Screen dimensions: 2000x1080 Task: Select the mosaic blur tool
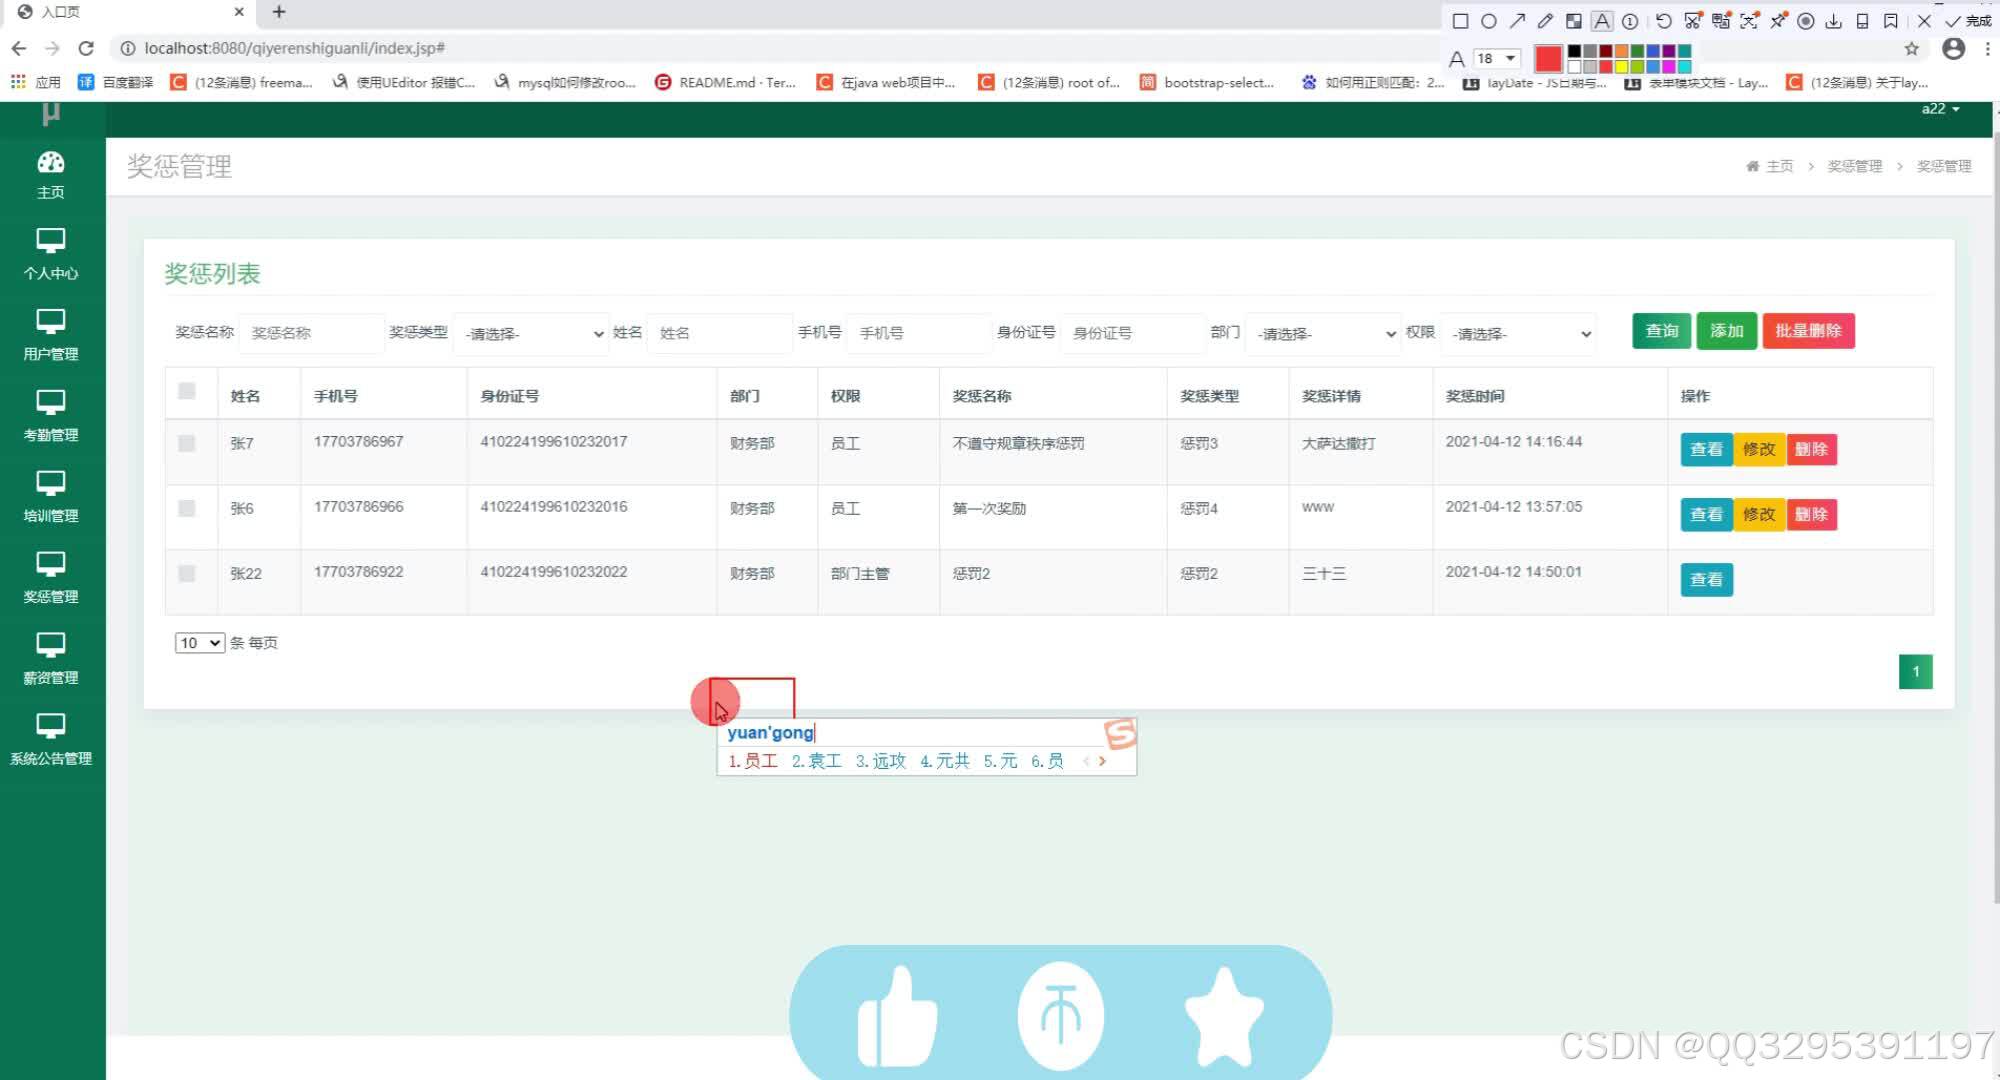click(x=1573, y=21)
